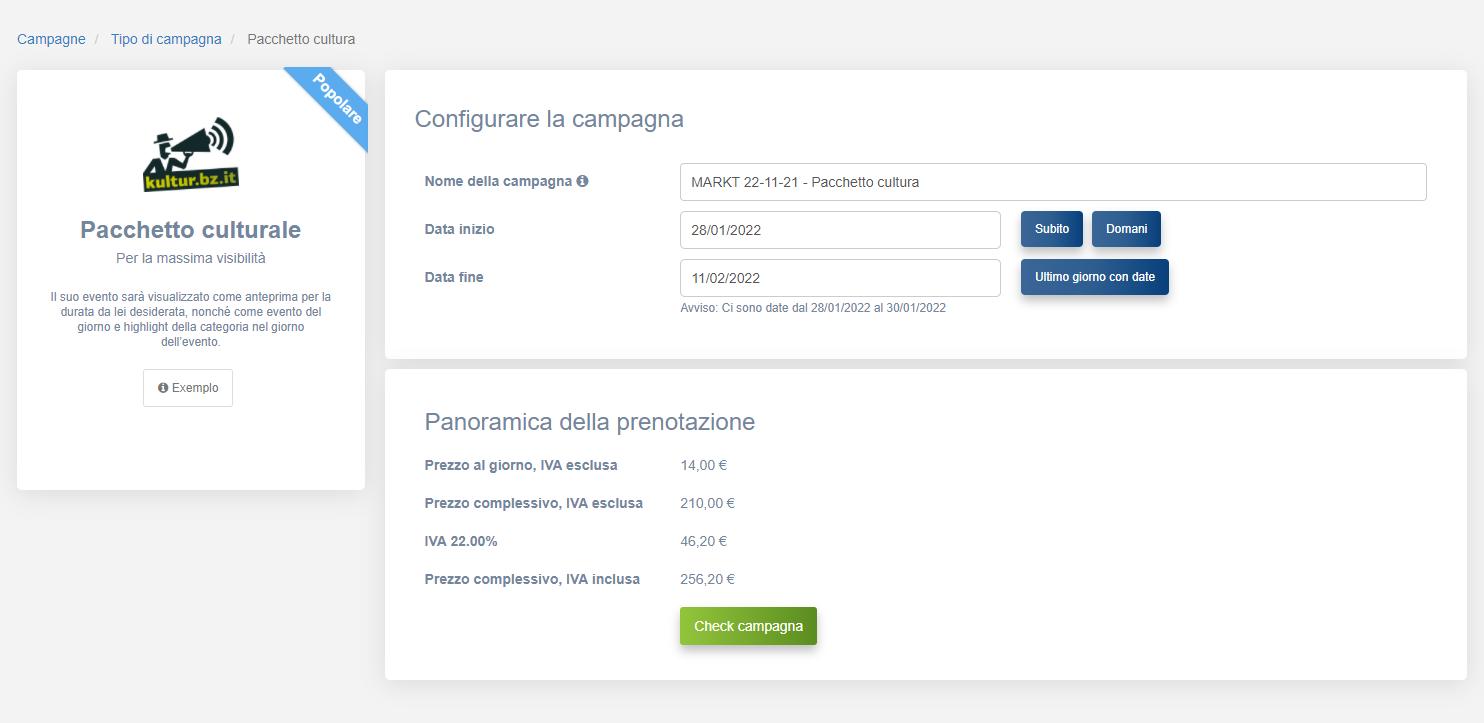The width and height of the screenshot is (1484, 723).
Task: Set start date with Subito button
Action: pyautogui.click(x=1051, y=229)
